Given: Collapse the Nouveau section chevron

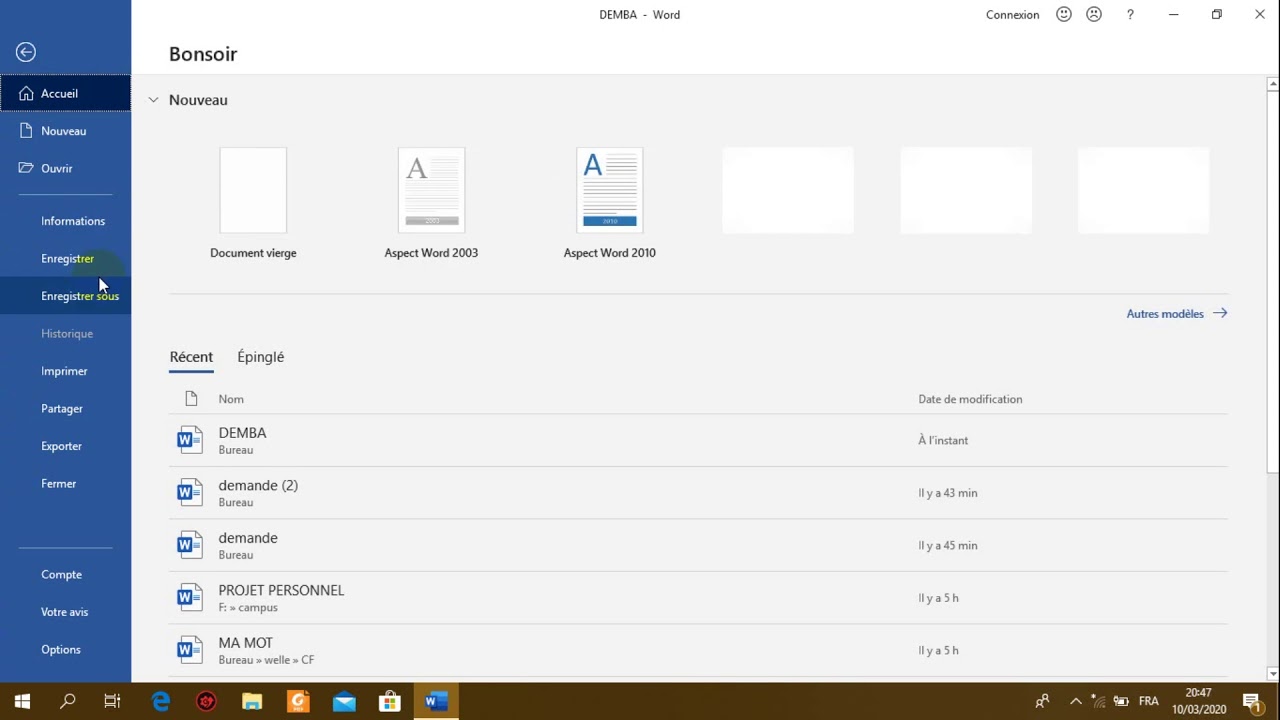Looking at the screenshot, I should 153,99.
